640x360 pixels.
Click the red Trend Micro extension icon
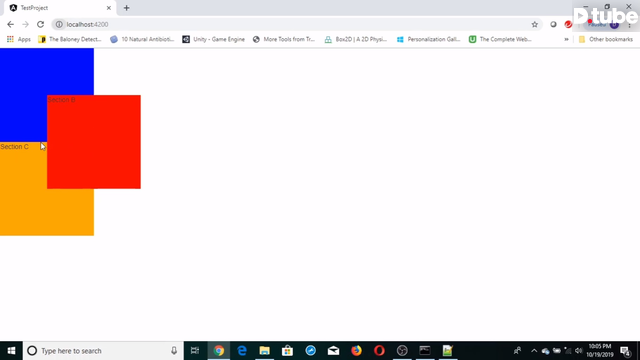[x=568, y=24]
